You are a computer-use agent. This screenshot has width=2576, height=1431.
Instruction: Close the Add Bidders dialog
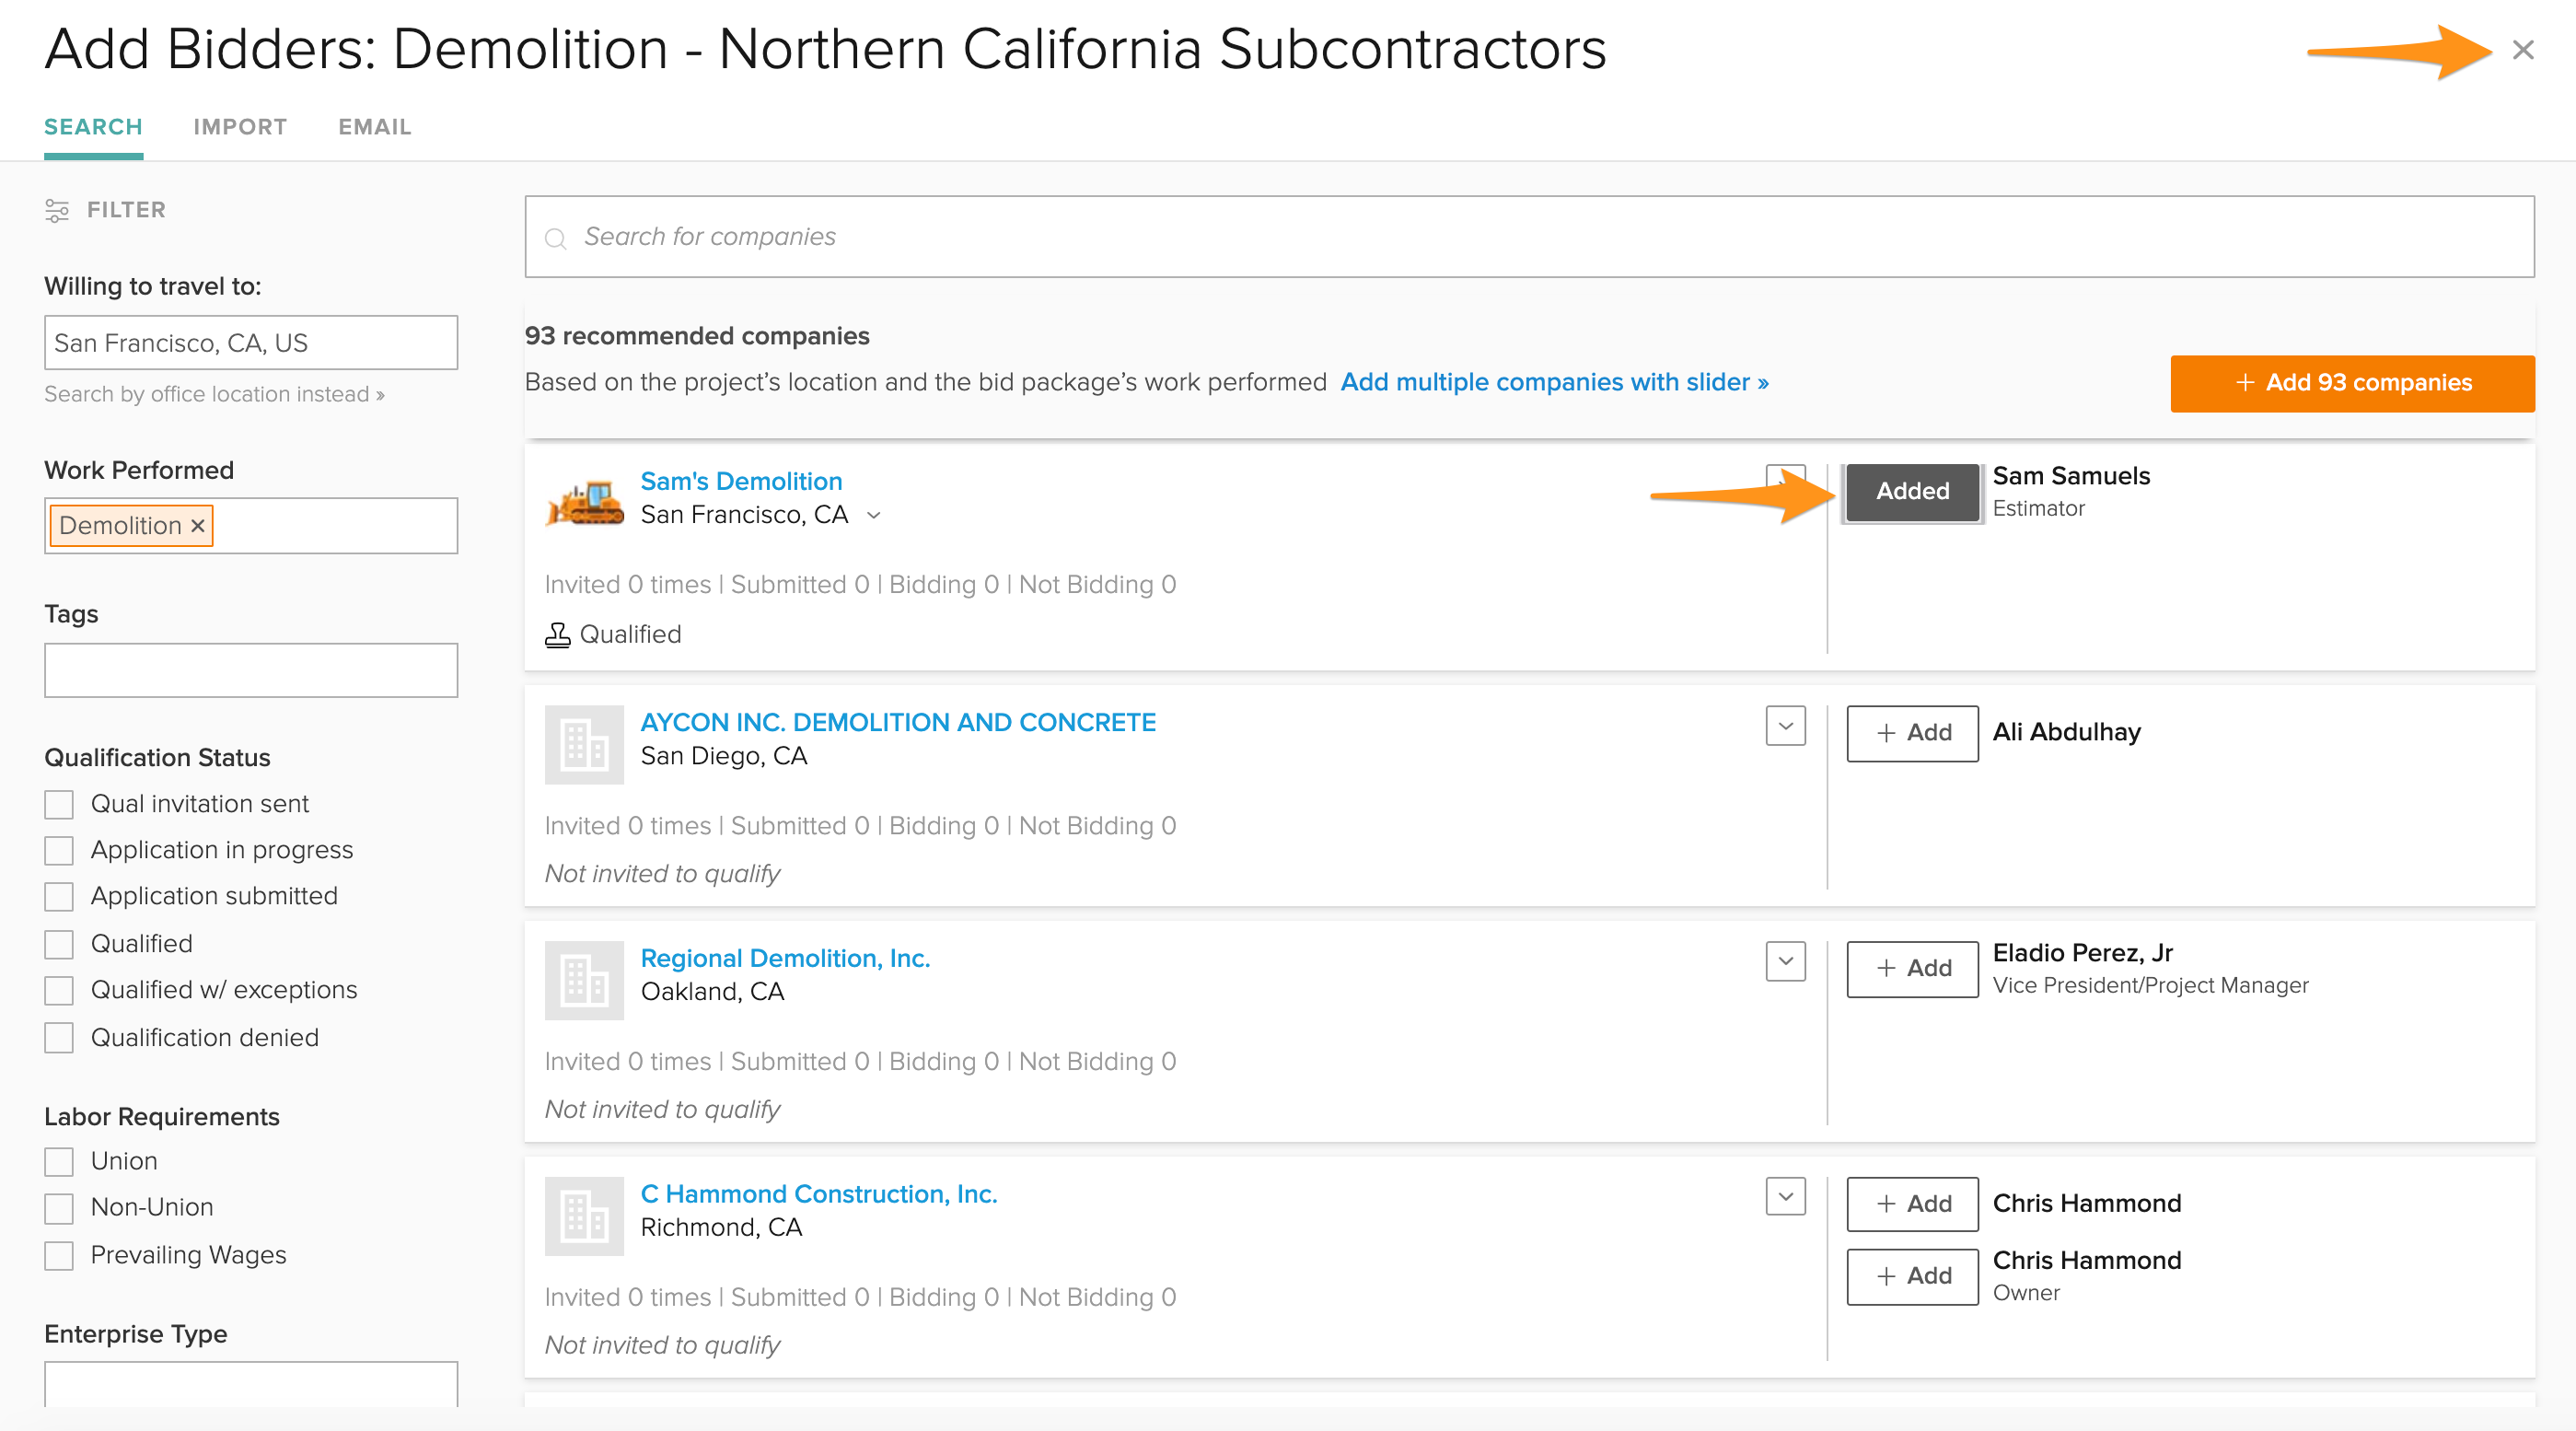click(2522, 50)
